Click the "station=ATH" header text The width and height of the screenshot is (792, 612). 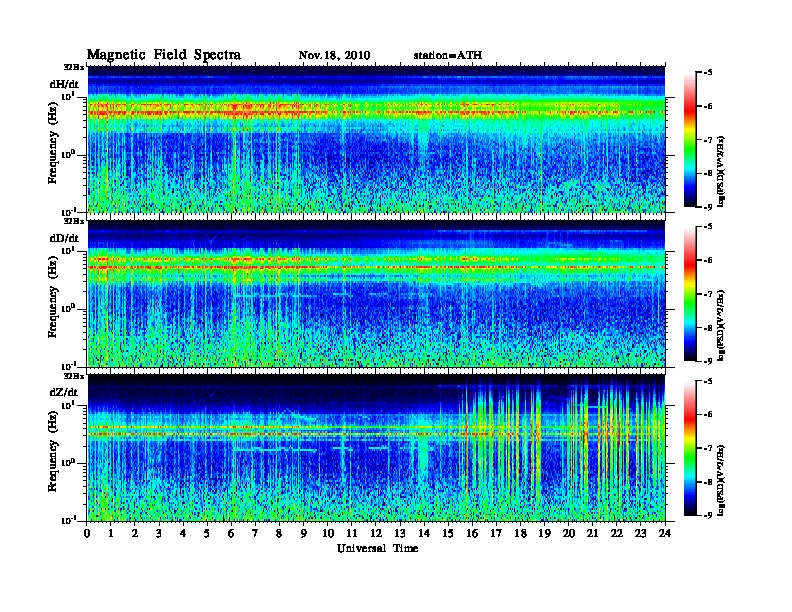tap(448, 56)
